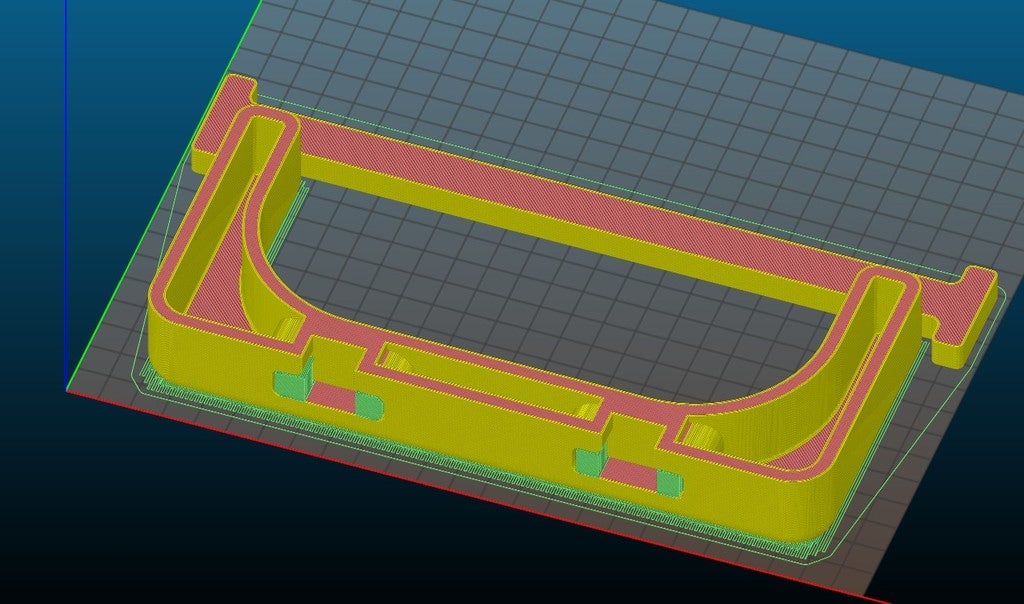Select the green support block near the front

click(290, 382)
